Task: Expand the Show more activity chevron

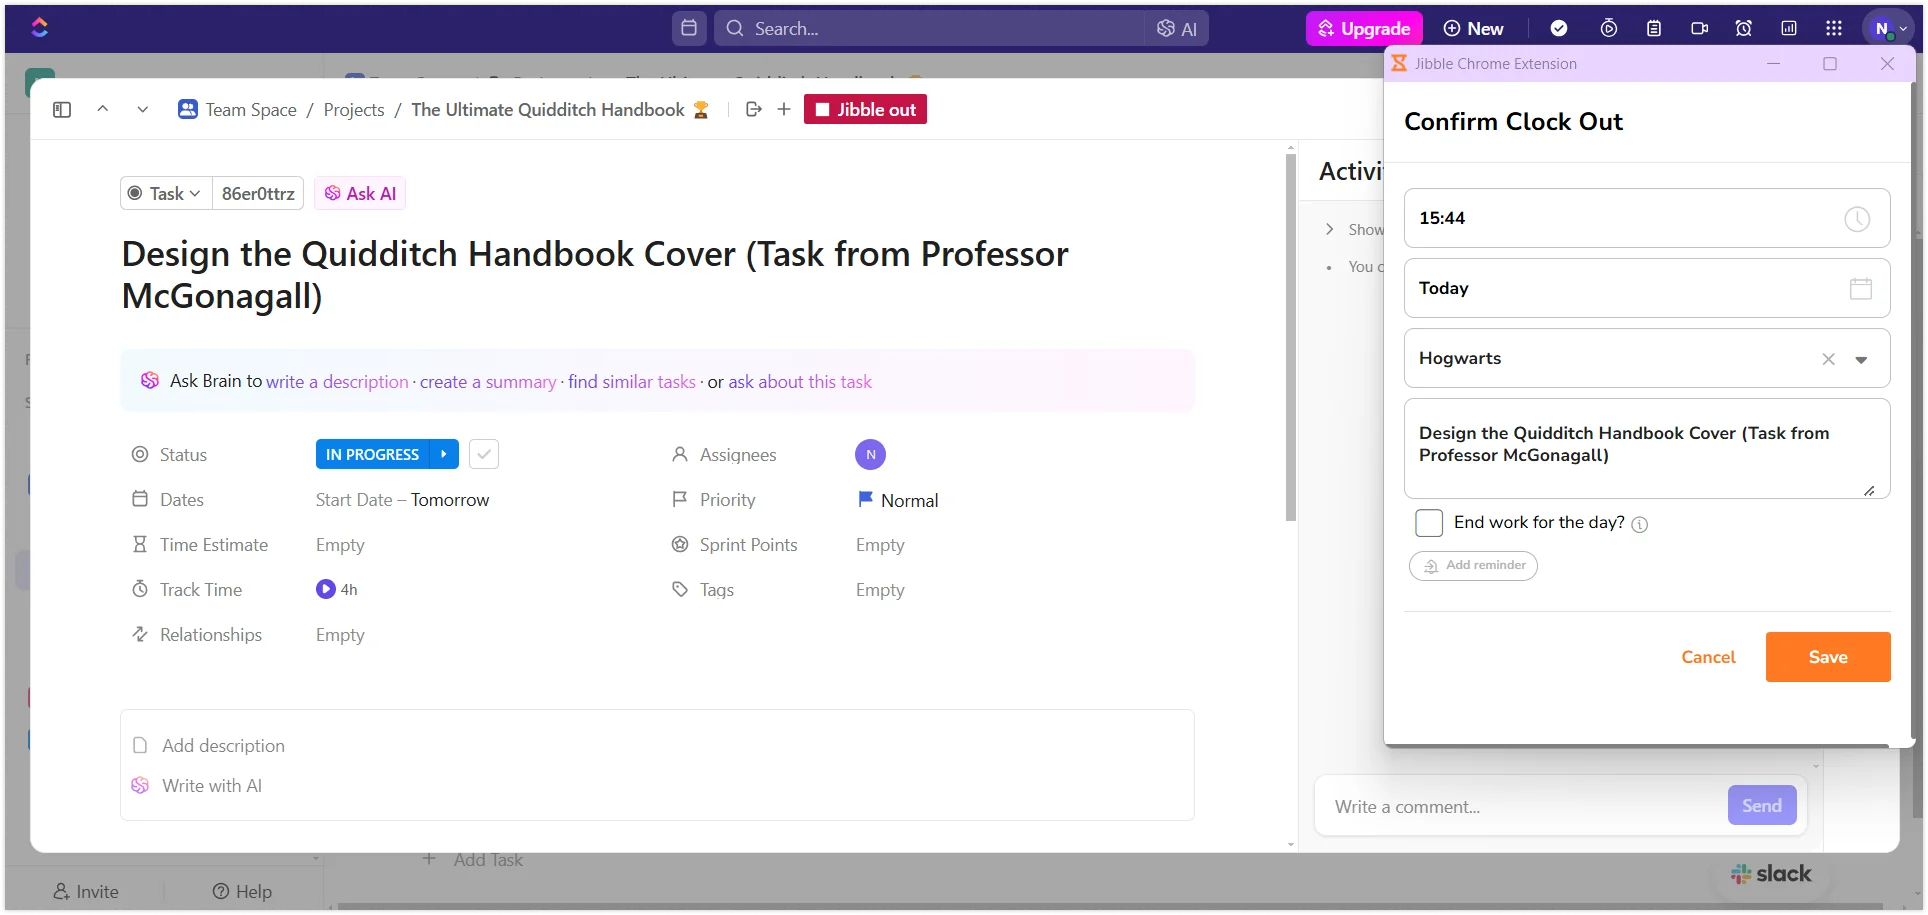Action: (1329, 230)
